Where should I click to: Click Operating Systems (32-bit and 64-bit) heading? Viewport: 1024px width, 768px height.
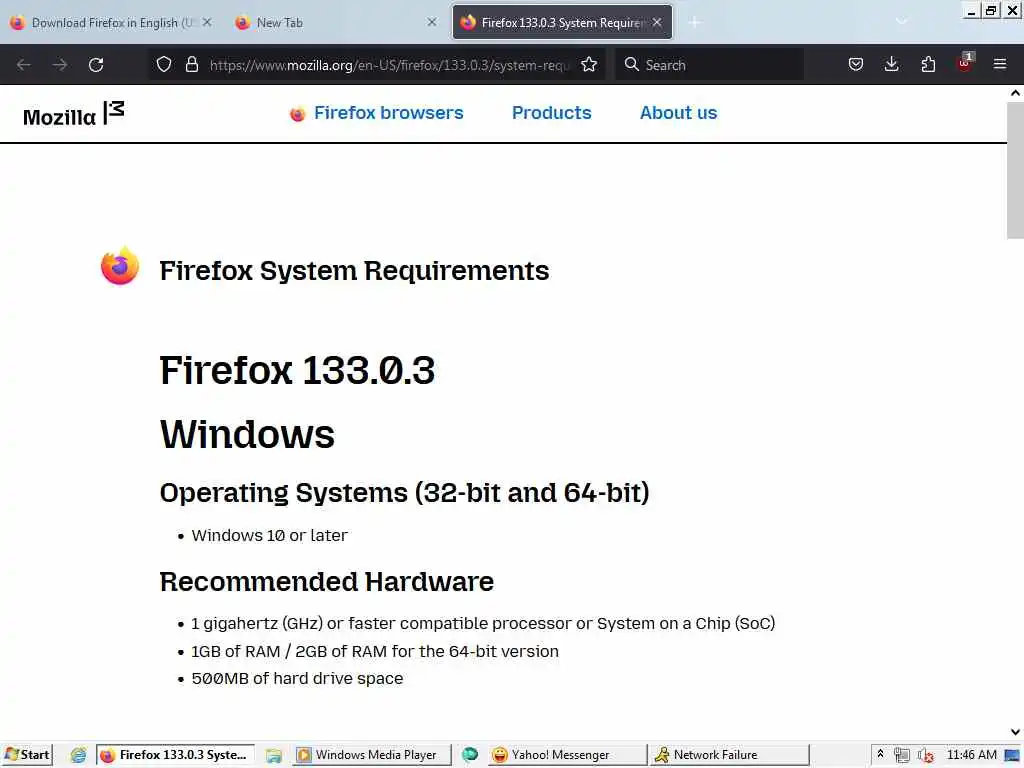point(404,493)
